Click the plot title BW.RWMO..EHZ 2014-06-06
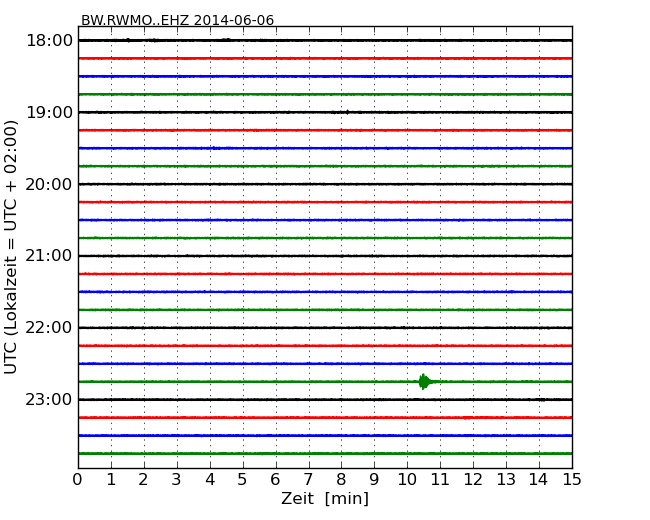650x520 pixels. tap(177, 20)
